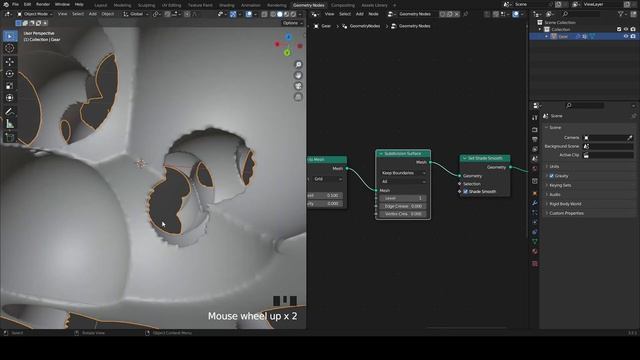Toggle the Shade Smooth checkbox in node
The height and width of the screenshot is (360, 640).
pyautogui.click(x=465, y=191)
